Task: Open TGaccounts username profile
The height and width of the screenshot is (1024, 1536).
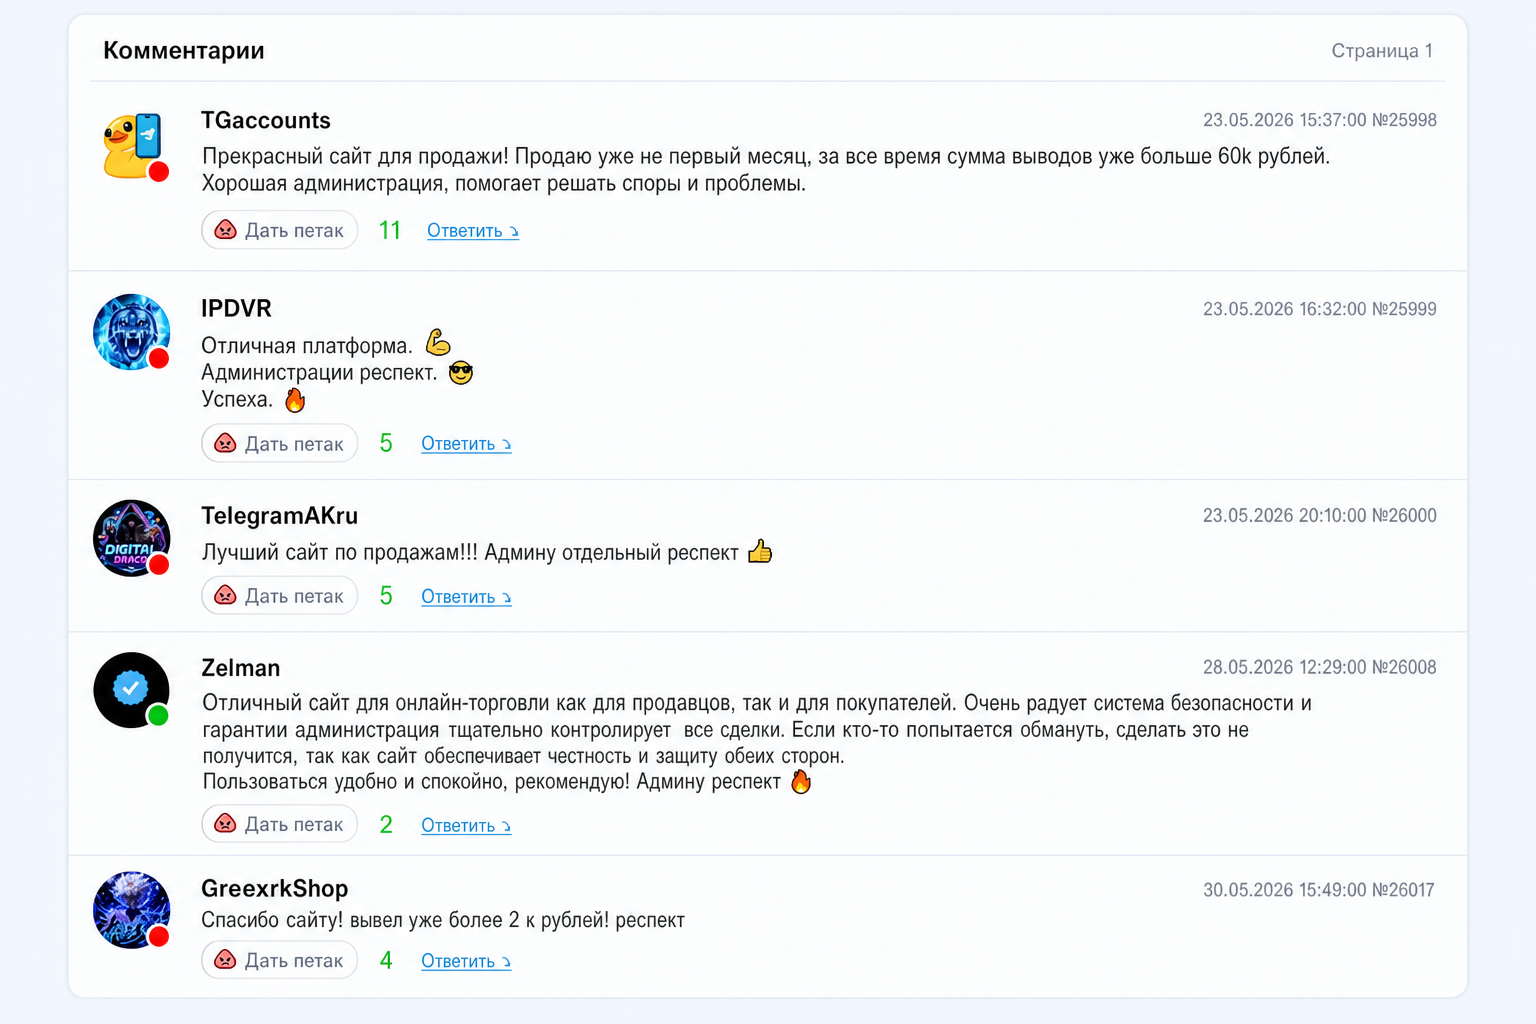Action: tap(266, 120)
